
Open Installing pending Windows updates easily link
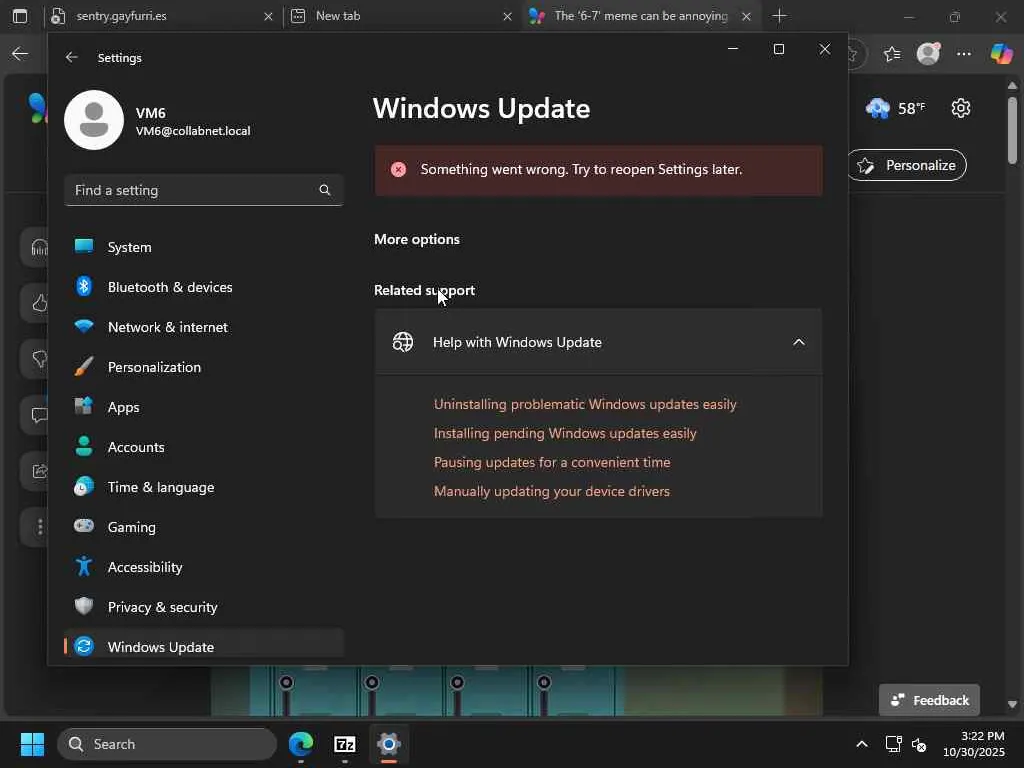click(x=565, y=433)
